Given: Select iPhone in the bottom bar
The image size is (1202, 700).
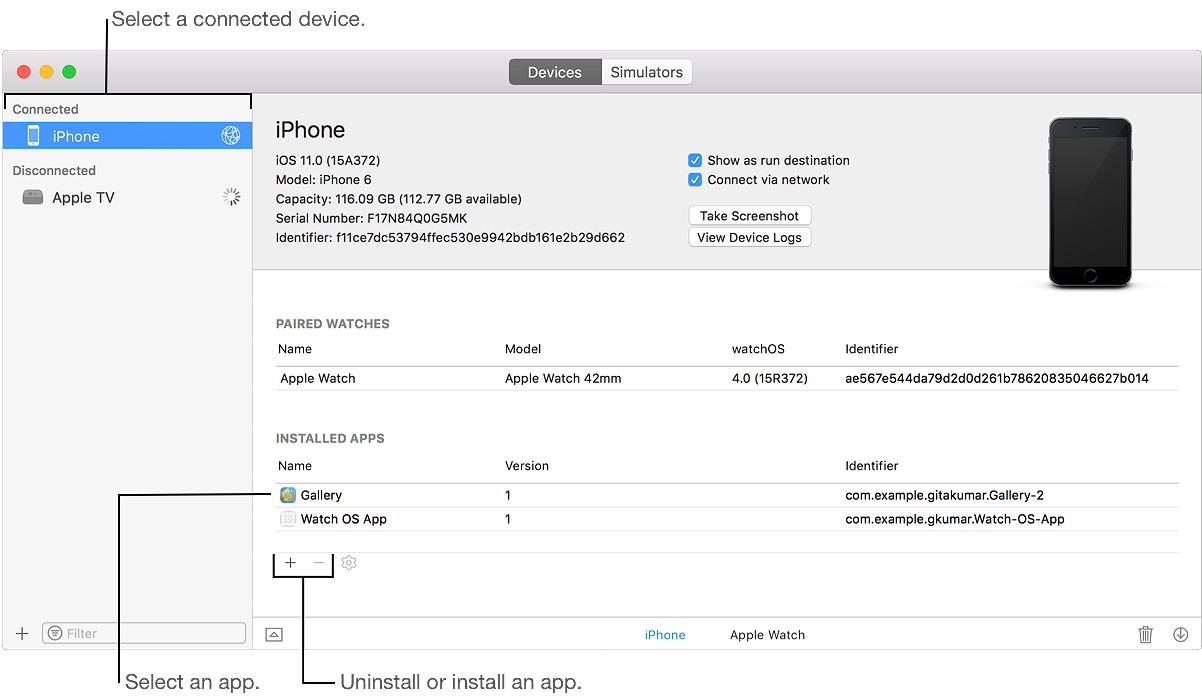Looking at the screenshot, I should point(665,635).
